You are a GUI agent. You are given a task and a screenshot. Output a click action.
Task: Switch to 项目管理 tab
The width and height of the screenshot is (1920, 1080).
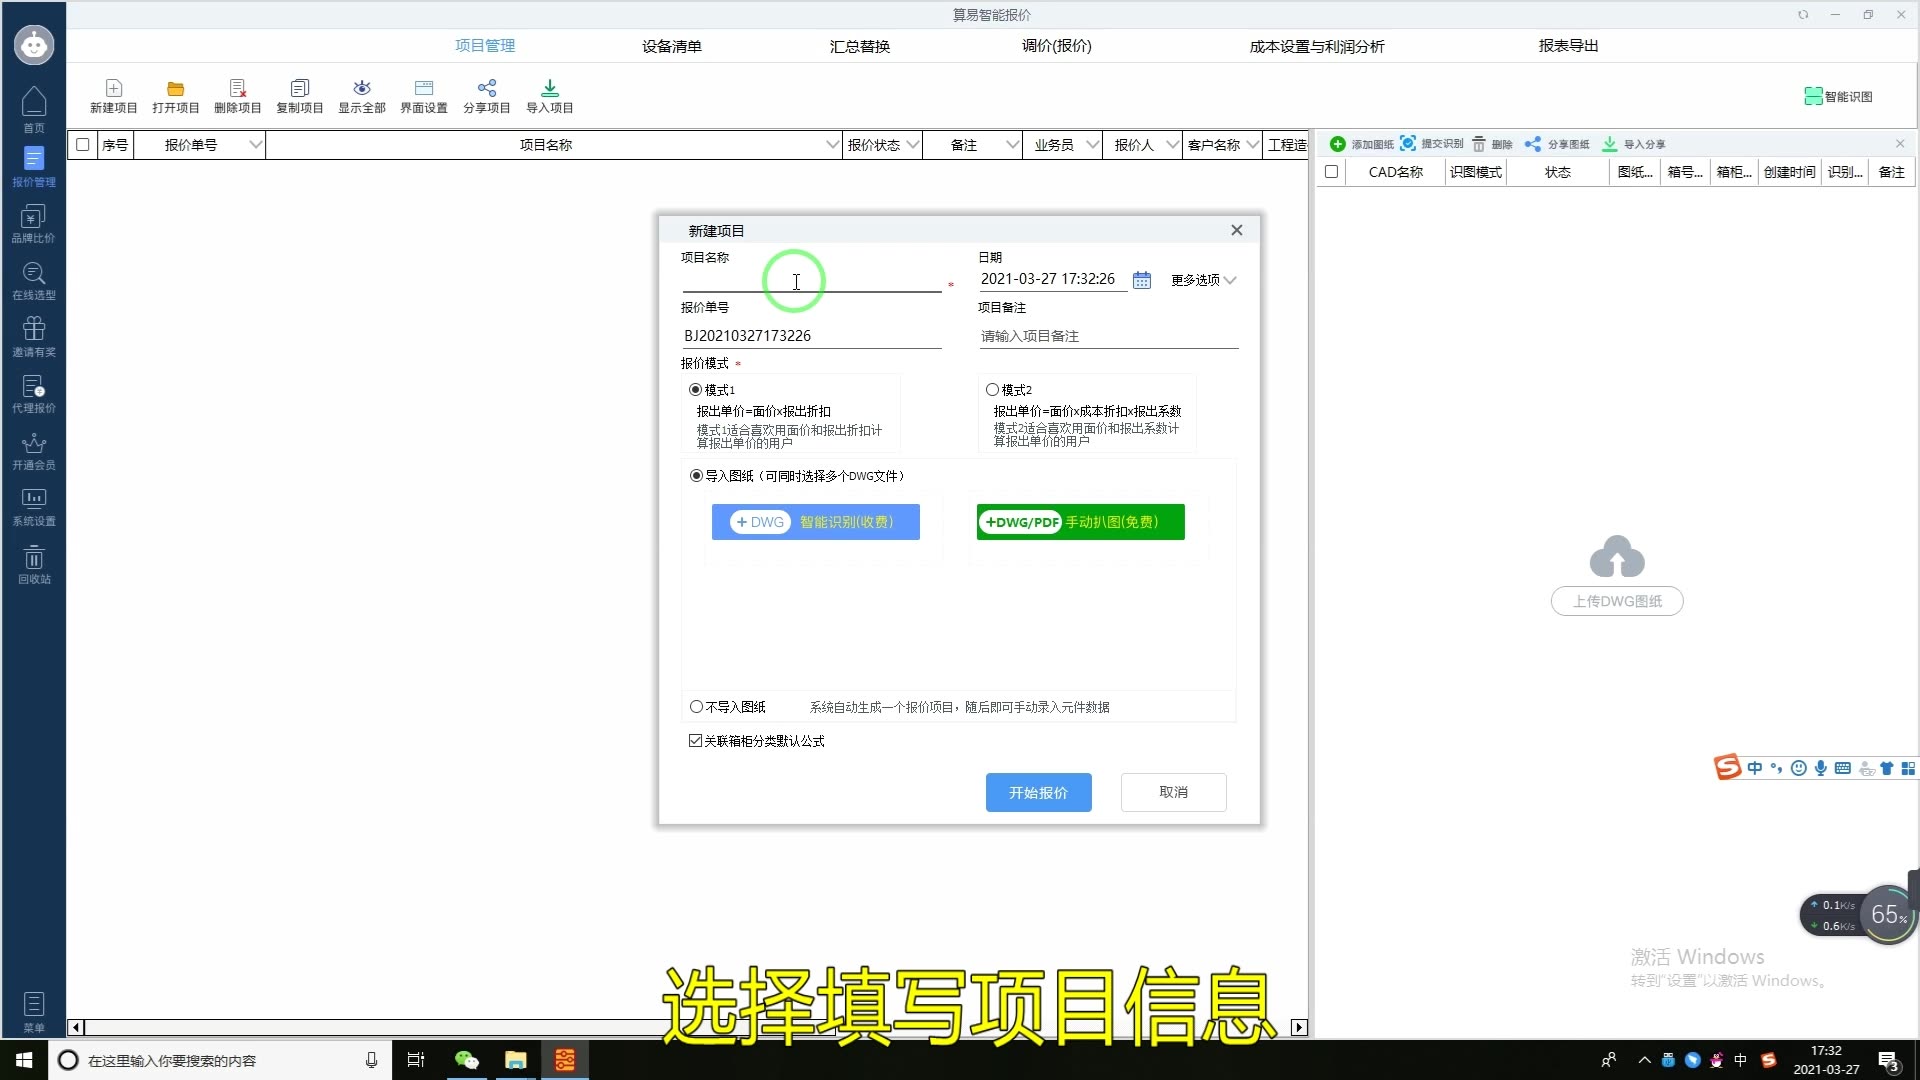pos(485,46)
